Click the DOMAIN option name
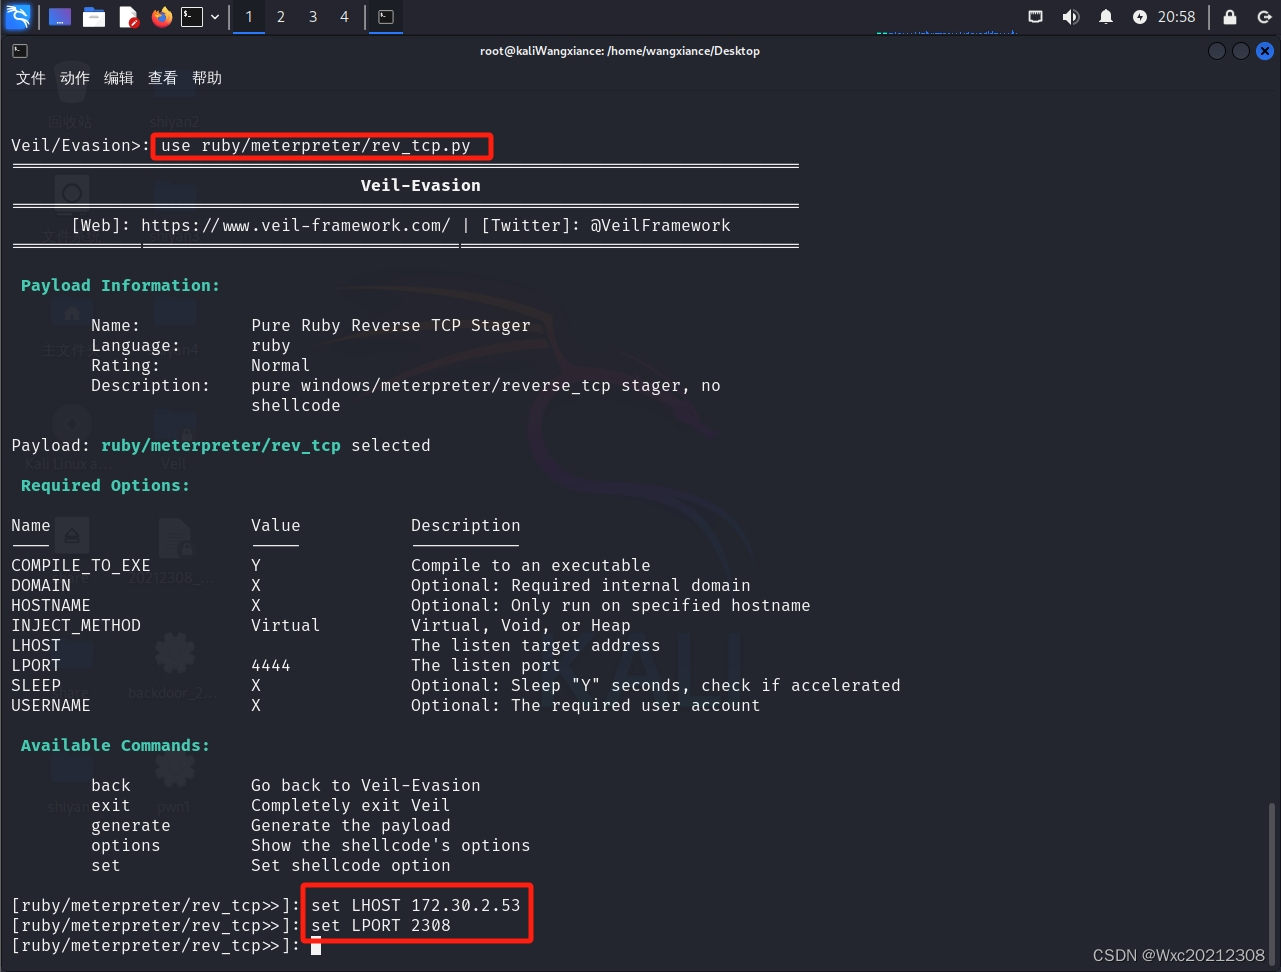The height and width of the screenshot is (972, 1281). tap(41, 586)
